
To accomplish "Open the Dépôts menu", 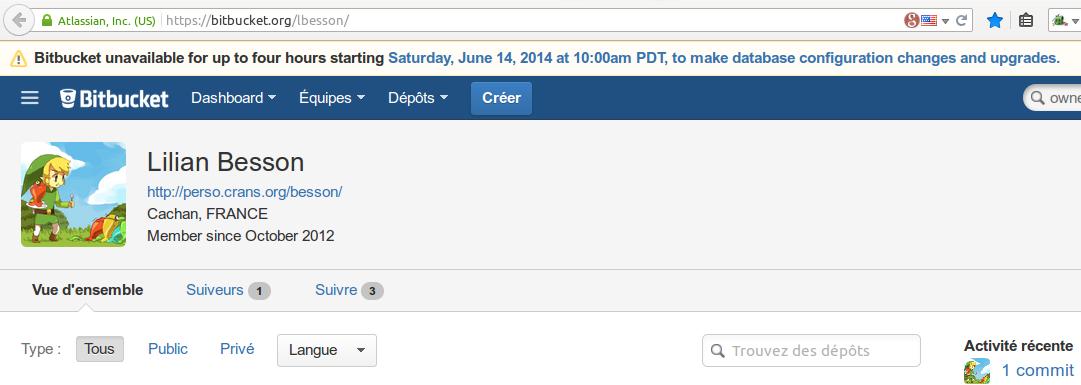I will [x=418, y=98].
